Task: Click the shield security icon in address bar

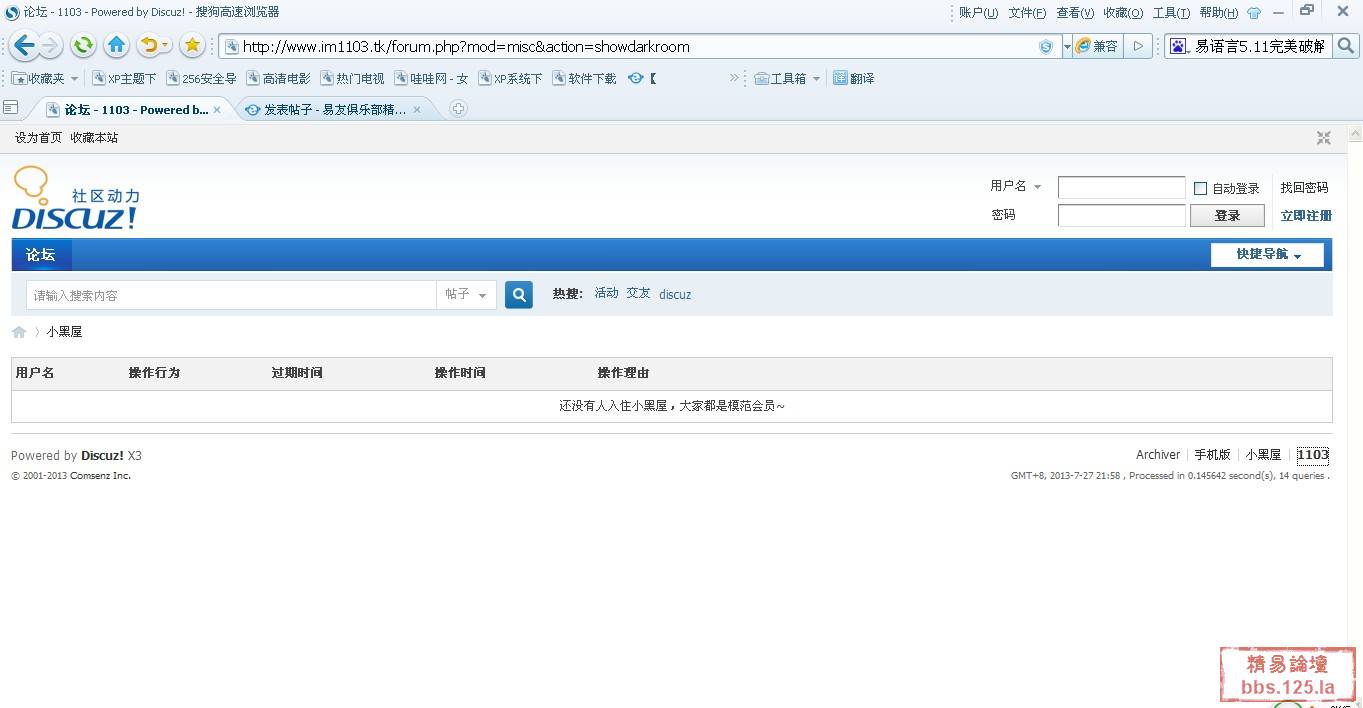Action: pos(1046,46)
